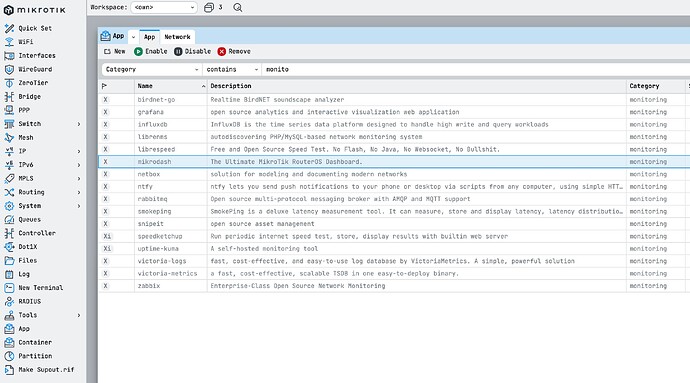Click the Remove button

click(x=234, y=52)
